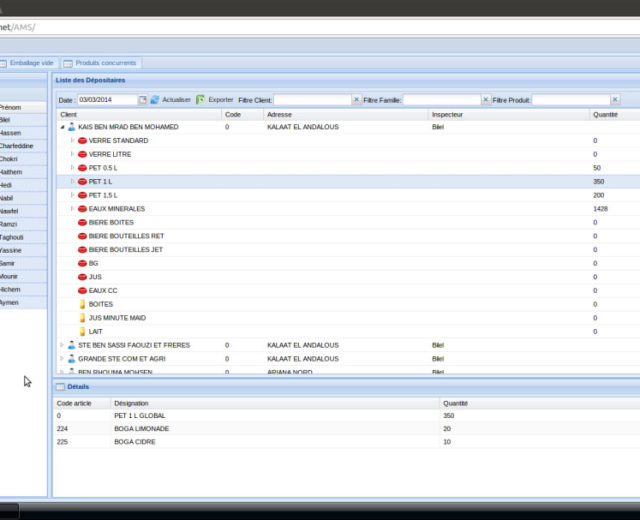Sort by the Quantité column header
The image size is (640, 520).
tap(605, 115)
